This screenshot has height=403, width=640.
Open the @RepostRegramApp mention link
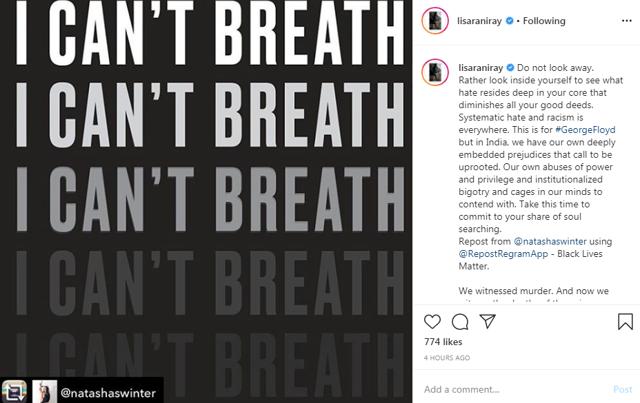click(503, 254)
